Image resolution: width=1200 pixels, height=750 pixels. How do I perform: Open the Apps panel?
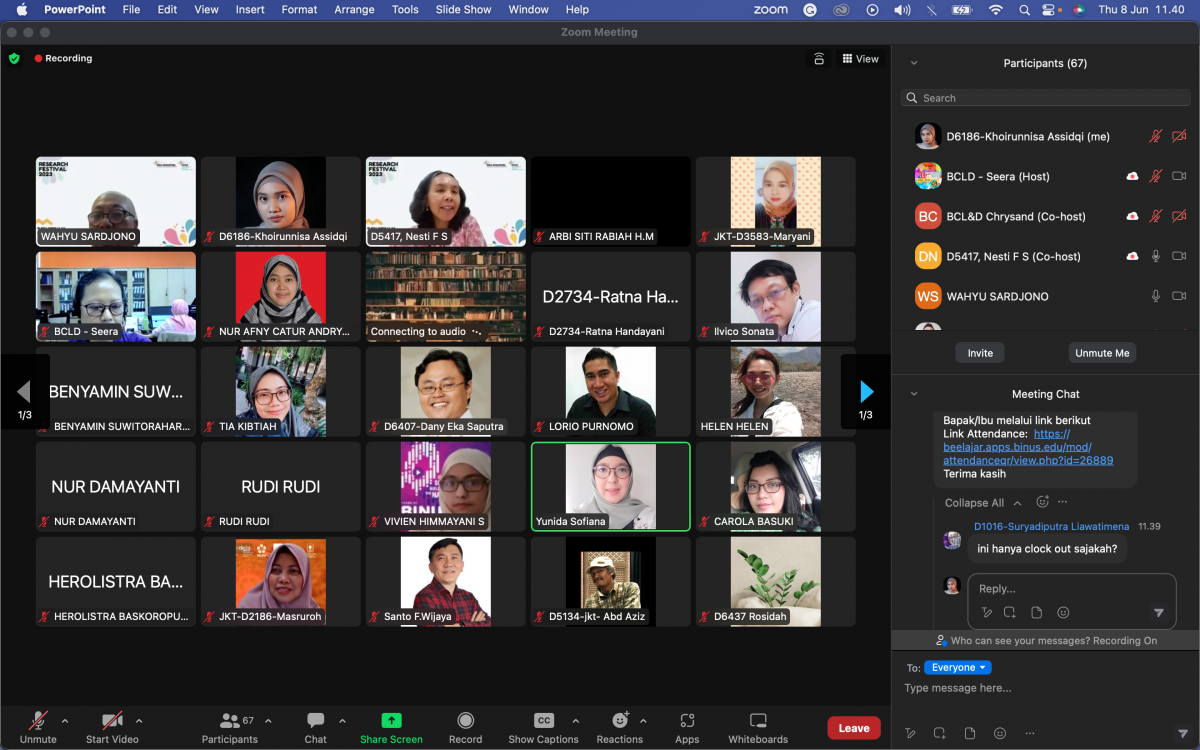point(687,728)
